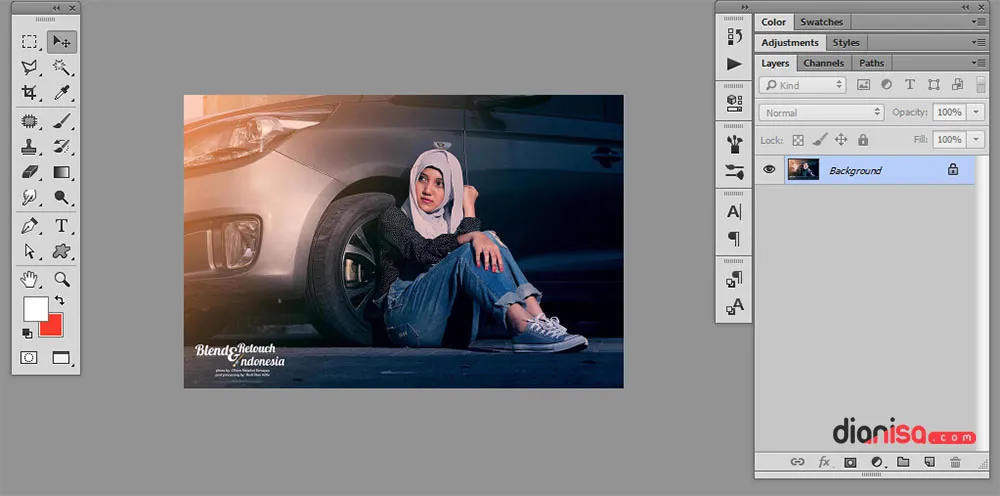Image resolution: width=1000 pixels, height=496 pixels.
Task: Select the Move tool
Action: 62,43
